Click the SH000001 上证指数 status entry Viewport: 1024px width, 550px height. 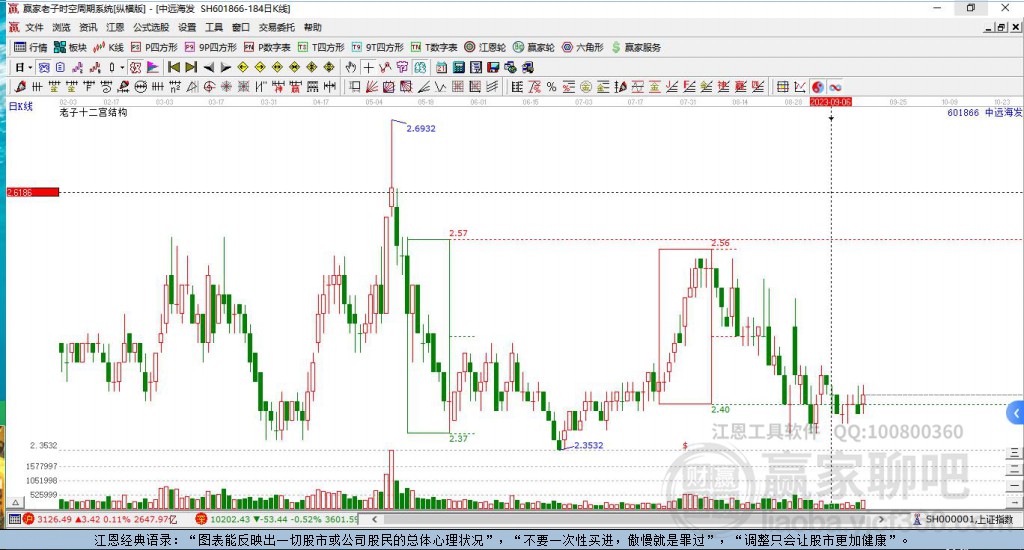coord(969,519)
